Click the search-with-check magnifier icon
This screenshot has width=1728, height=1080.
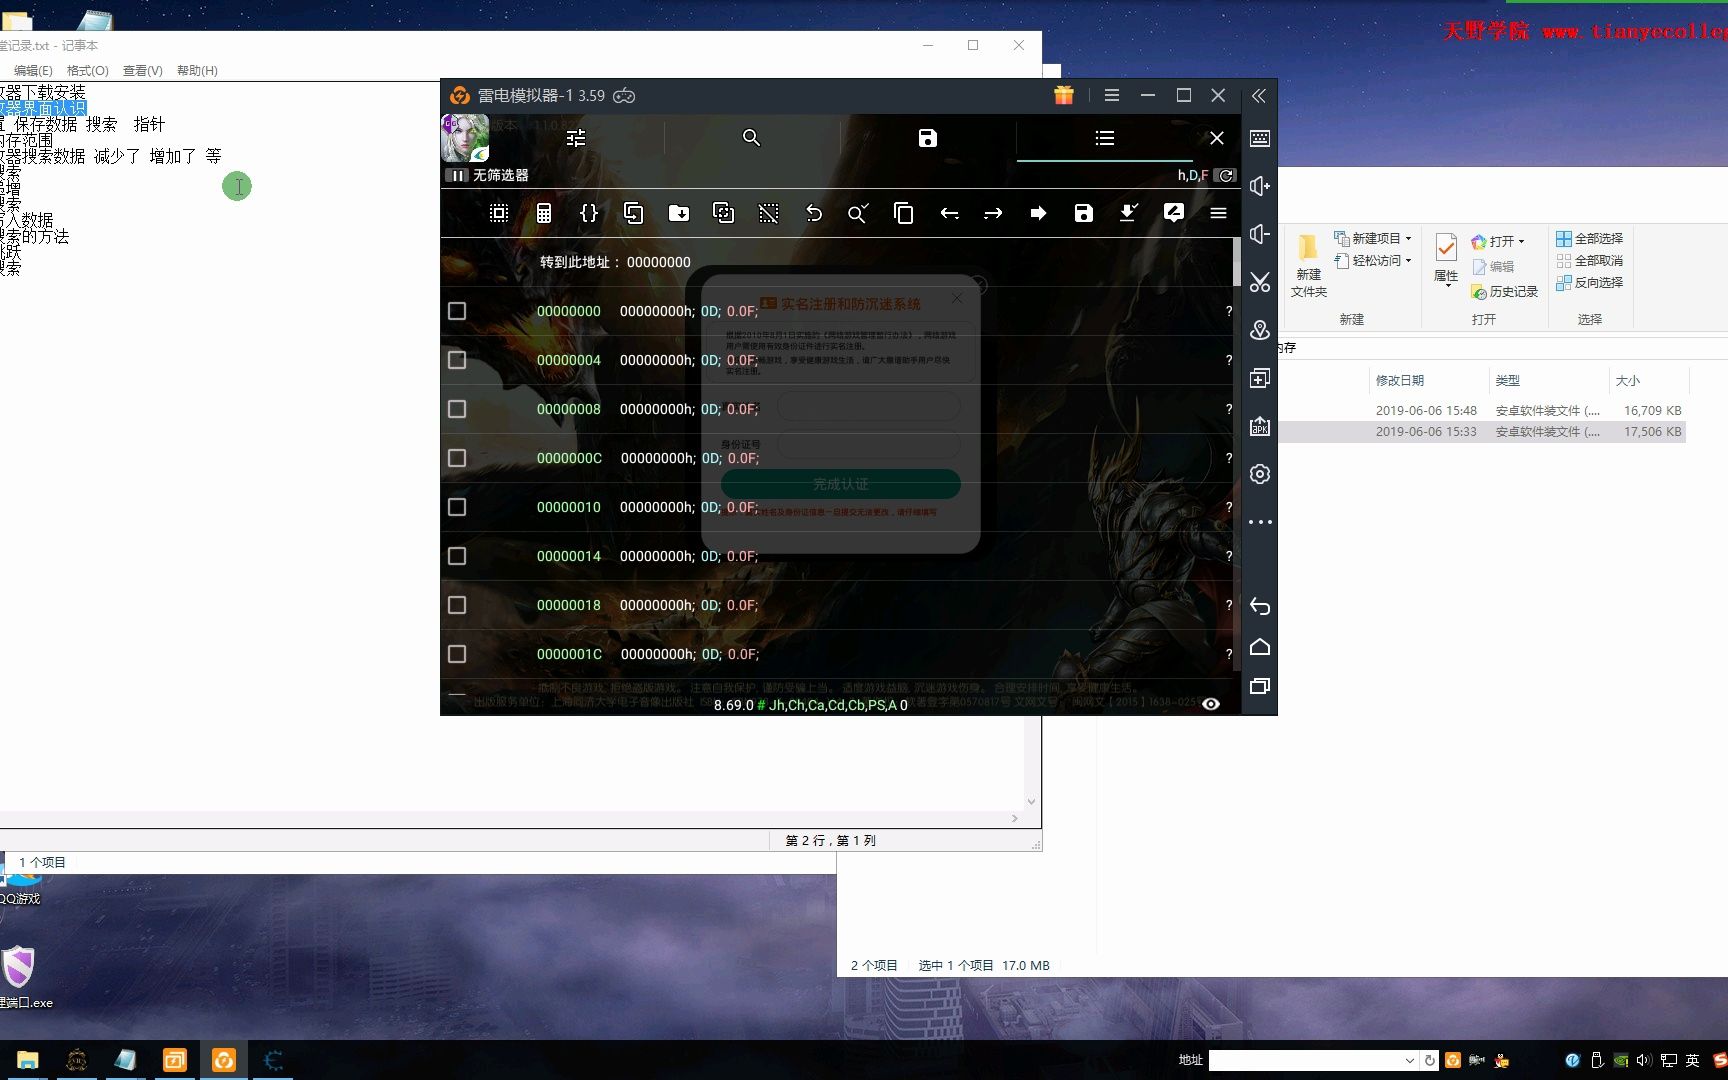tap(858, 213)
